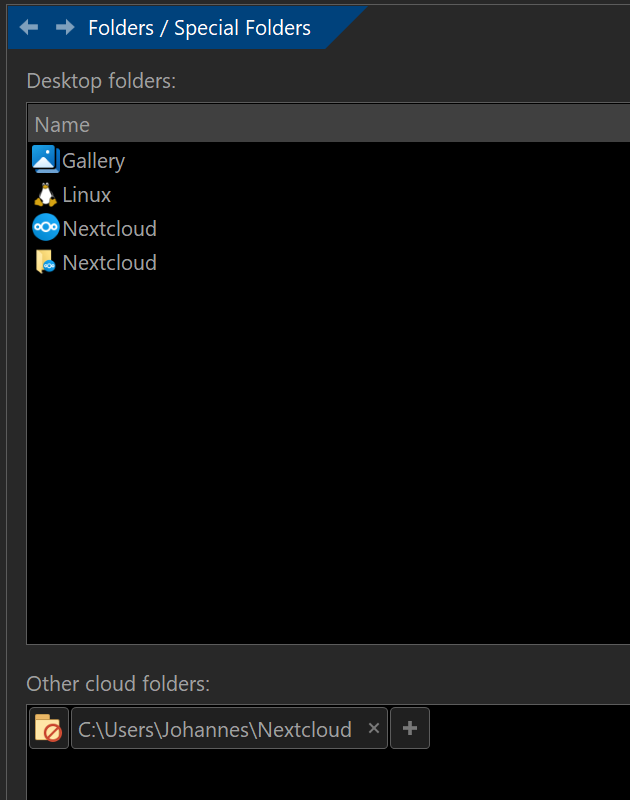
Task: Click the "Other cloud folders:" label
Action: tap(118, 684)
